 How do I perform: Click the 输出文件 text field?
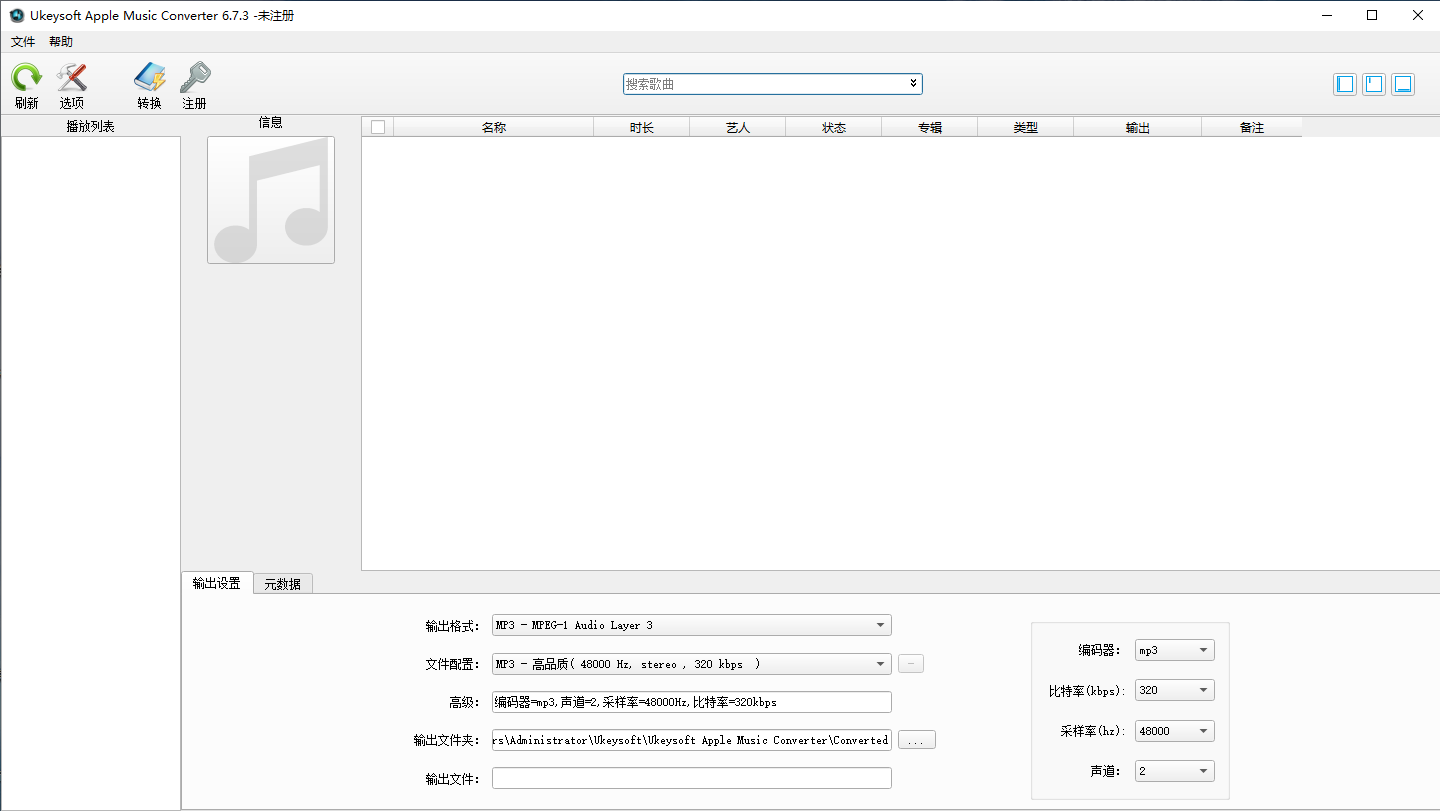pyautogui.click(x=691, y=778)
